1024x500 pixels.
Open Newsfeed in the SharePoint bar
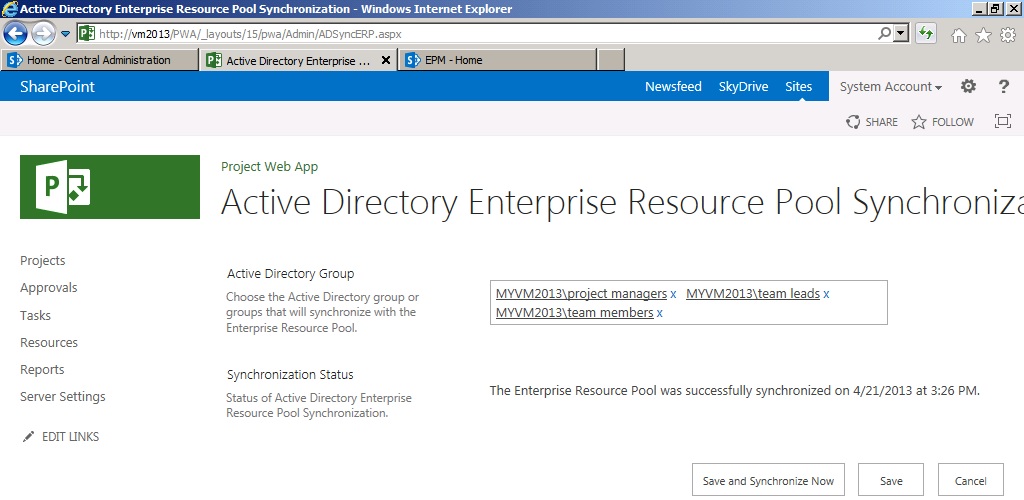coord(673,86)
